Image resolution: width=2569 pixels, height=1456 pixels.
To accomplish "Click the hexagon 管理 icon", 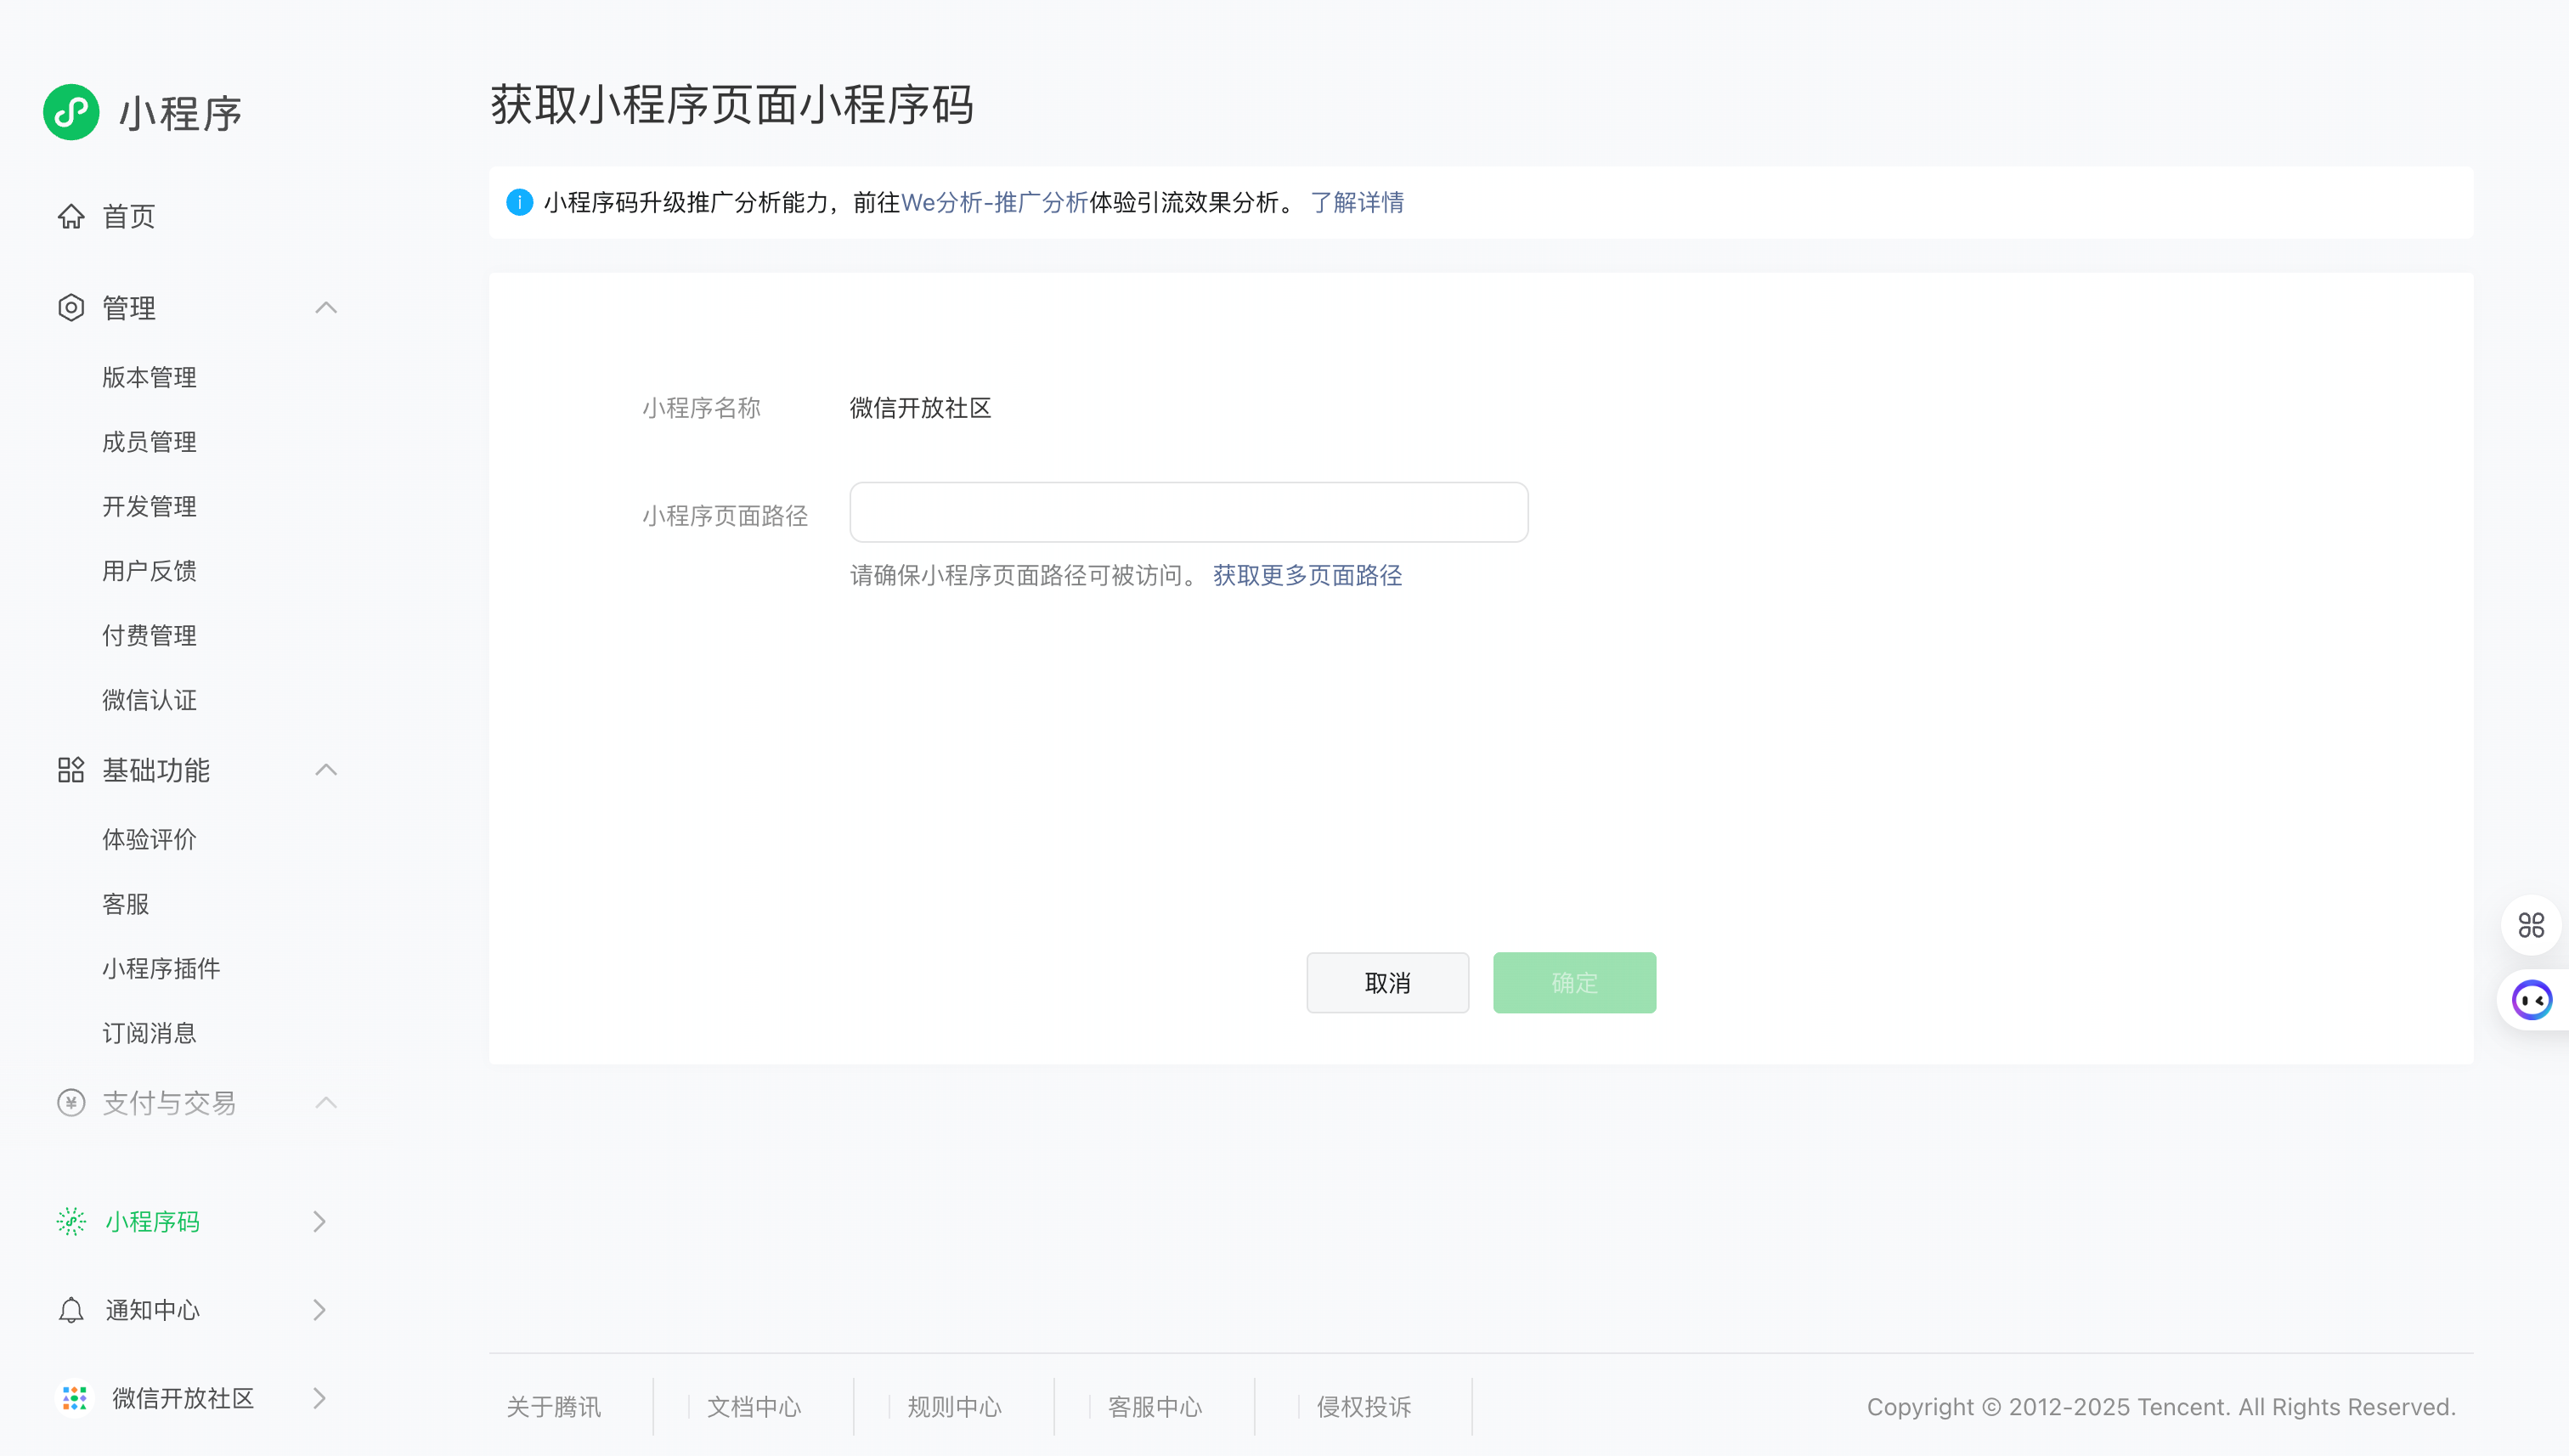I will coord(71,308).
